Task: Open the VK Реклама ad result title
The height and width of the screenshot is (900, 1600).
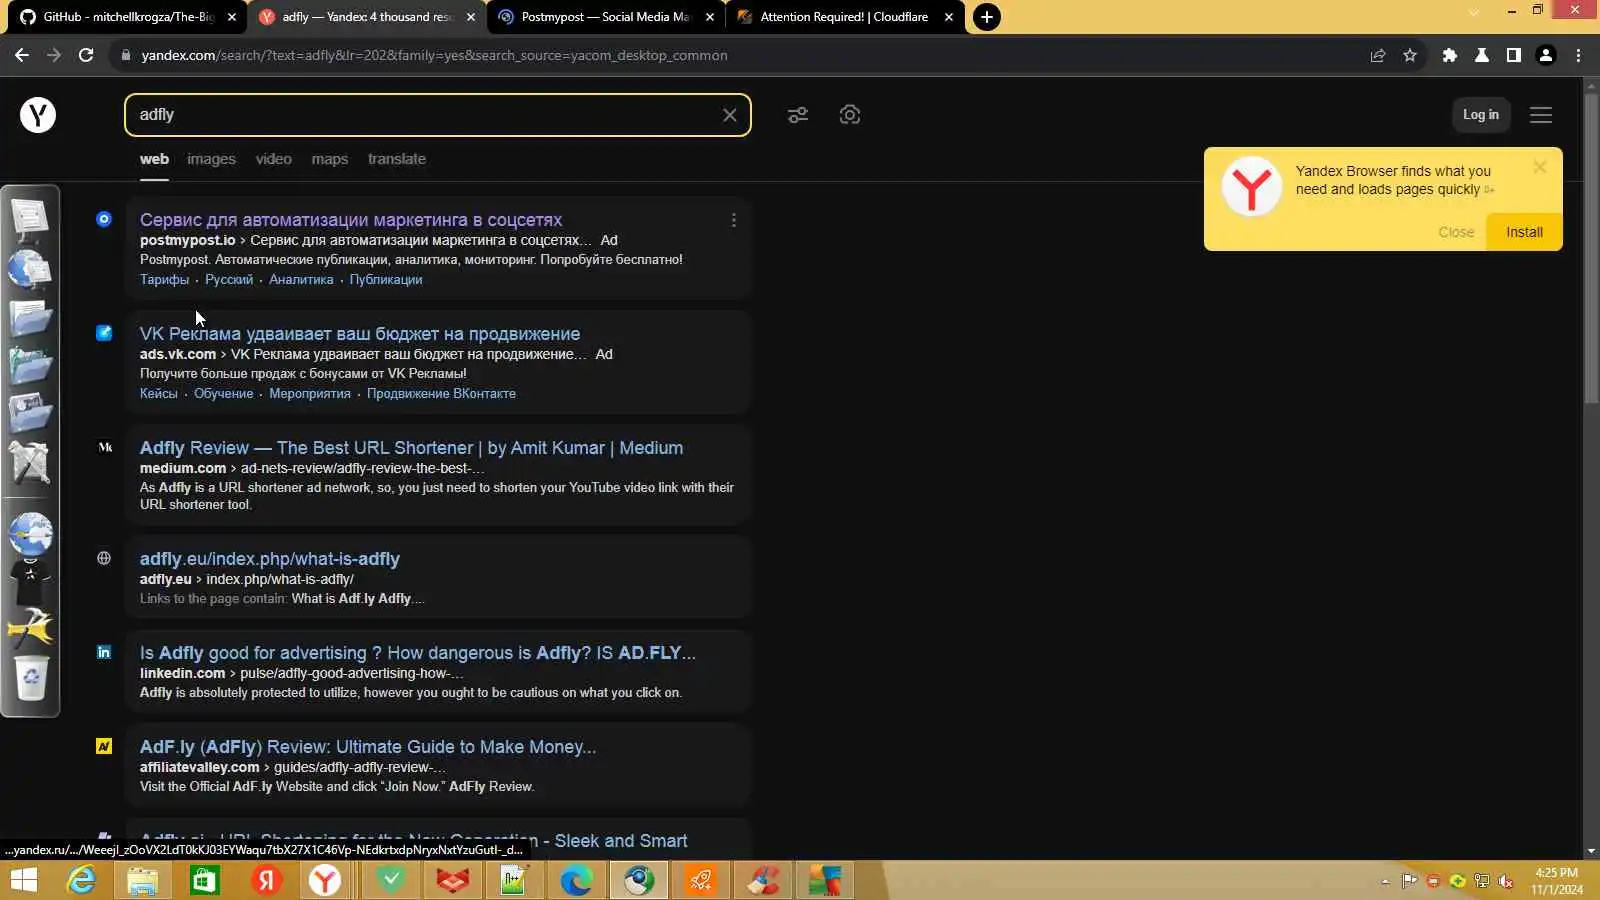Action: tap(359, 334)
